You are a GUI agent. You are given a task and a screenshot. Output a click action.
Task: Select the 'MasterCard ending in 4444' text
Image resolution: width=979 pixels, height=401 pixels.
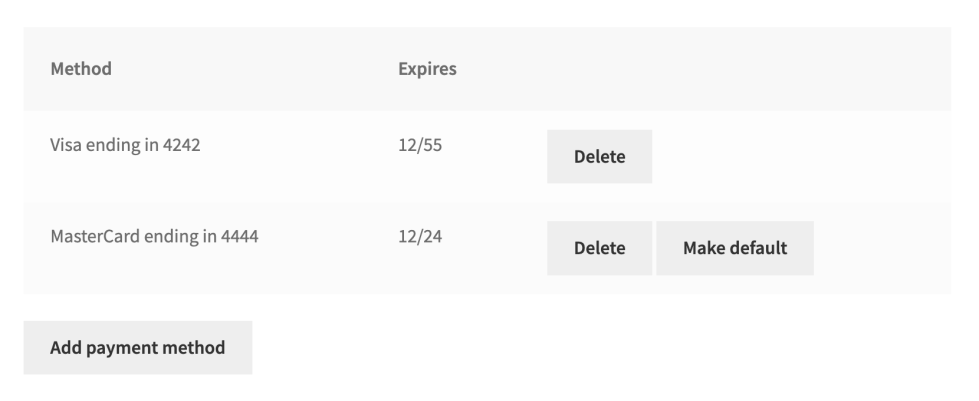tap(157, 237)
